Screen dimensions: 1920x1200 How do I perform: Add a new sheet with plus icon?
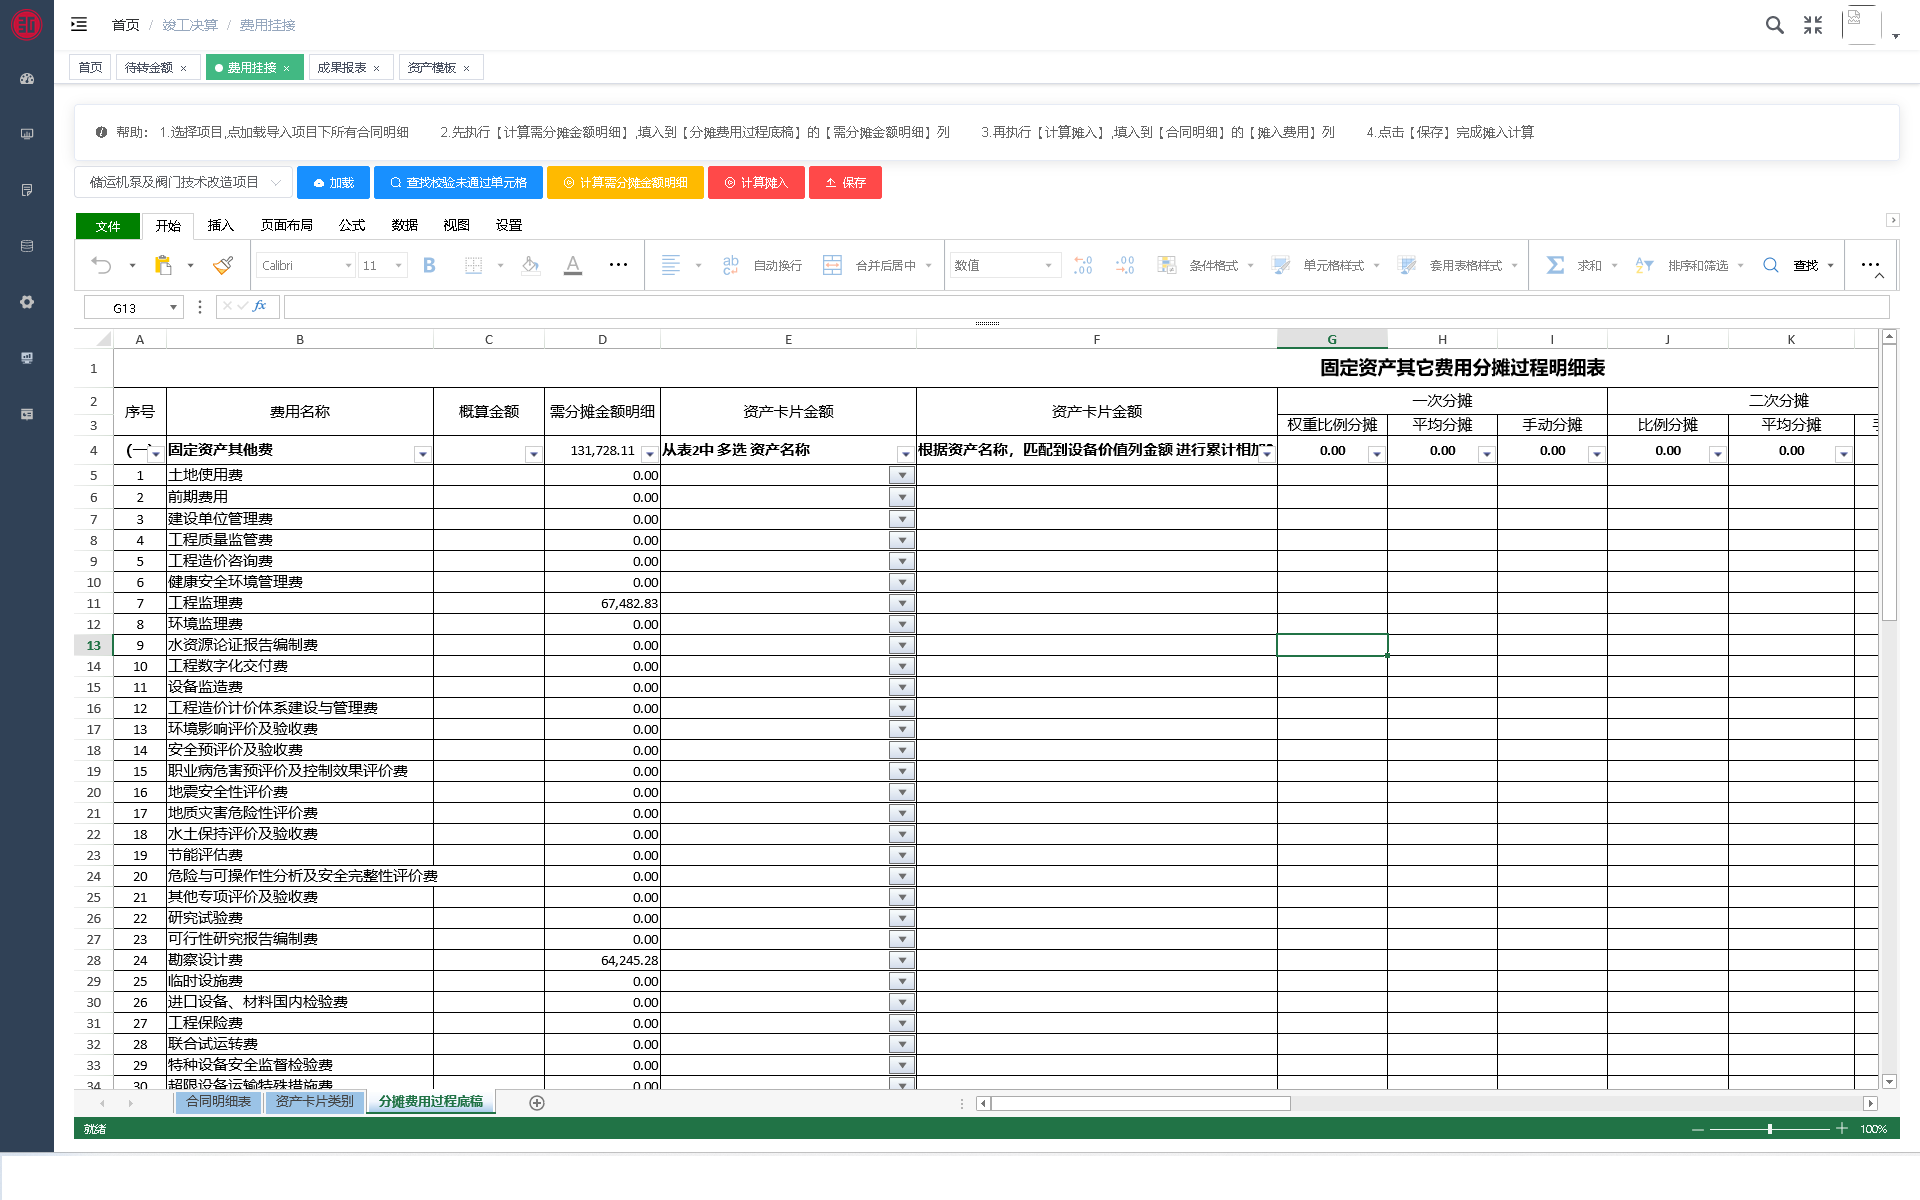[x=537, y=1102]
